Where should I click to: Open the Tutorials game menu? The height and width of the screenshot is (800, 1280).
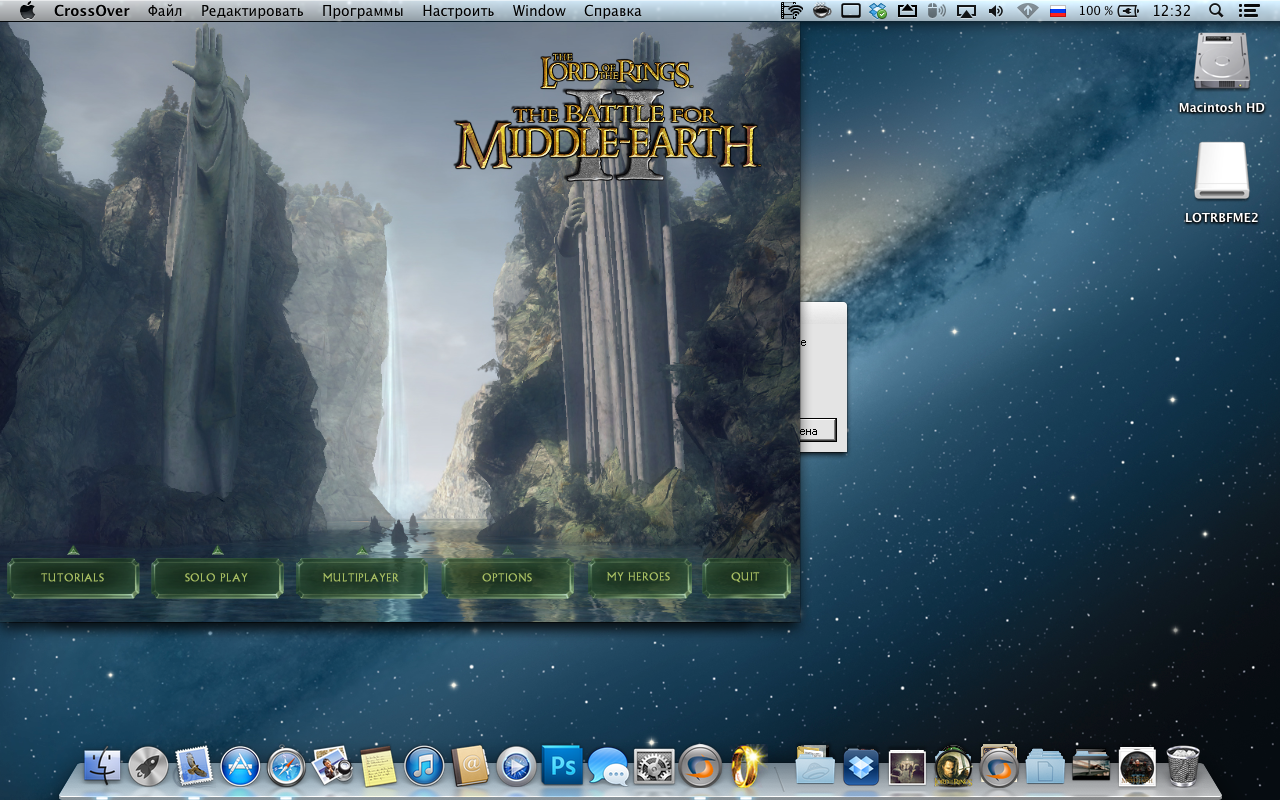[x=73, y=577]
